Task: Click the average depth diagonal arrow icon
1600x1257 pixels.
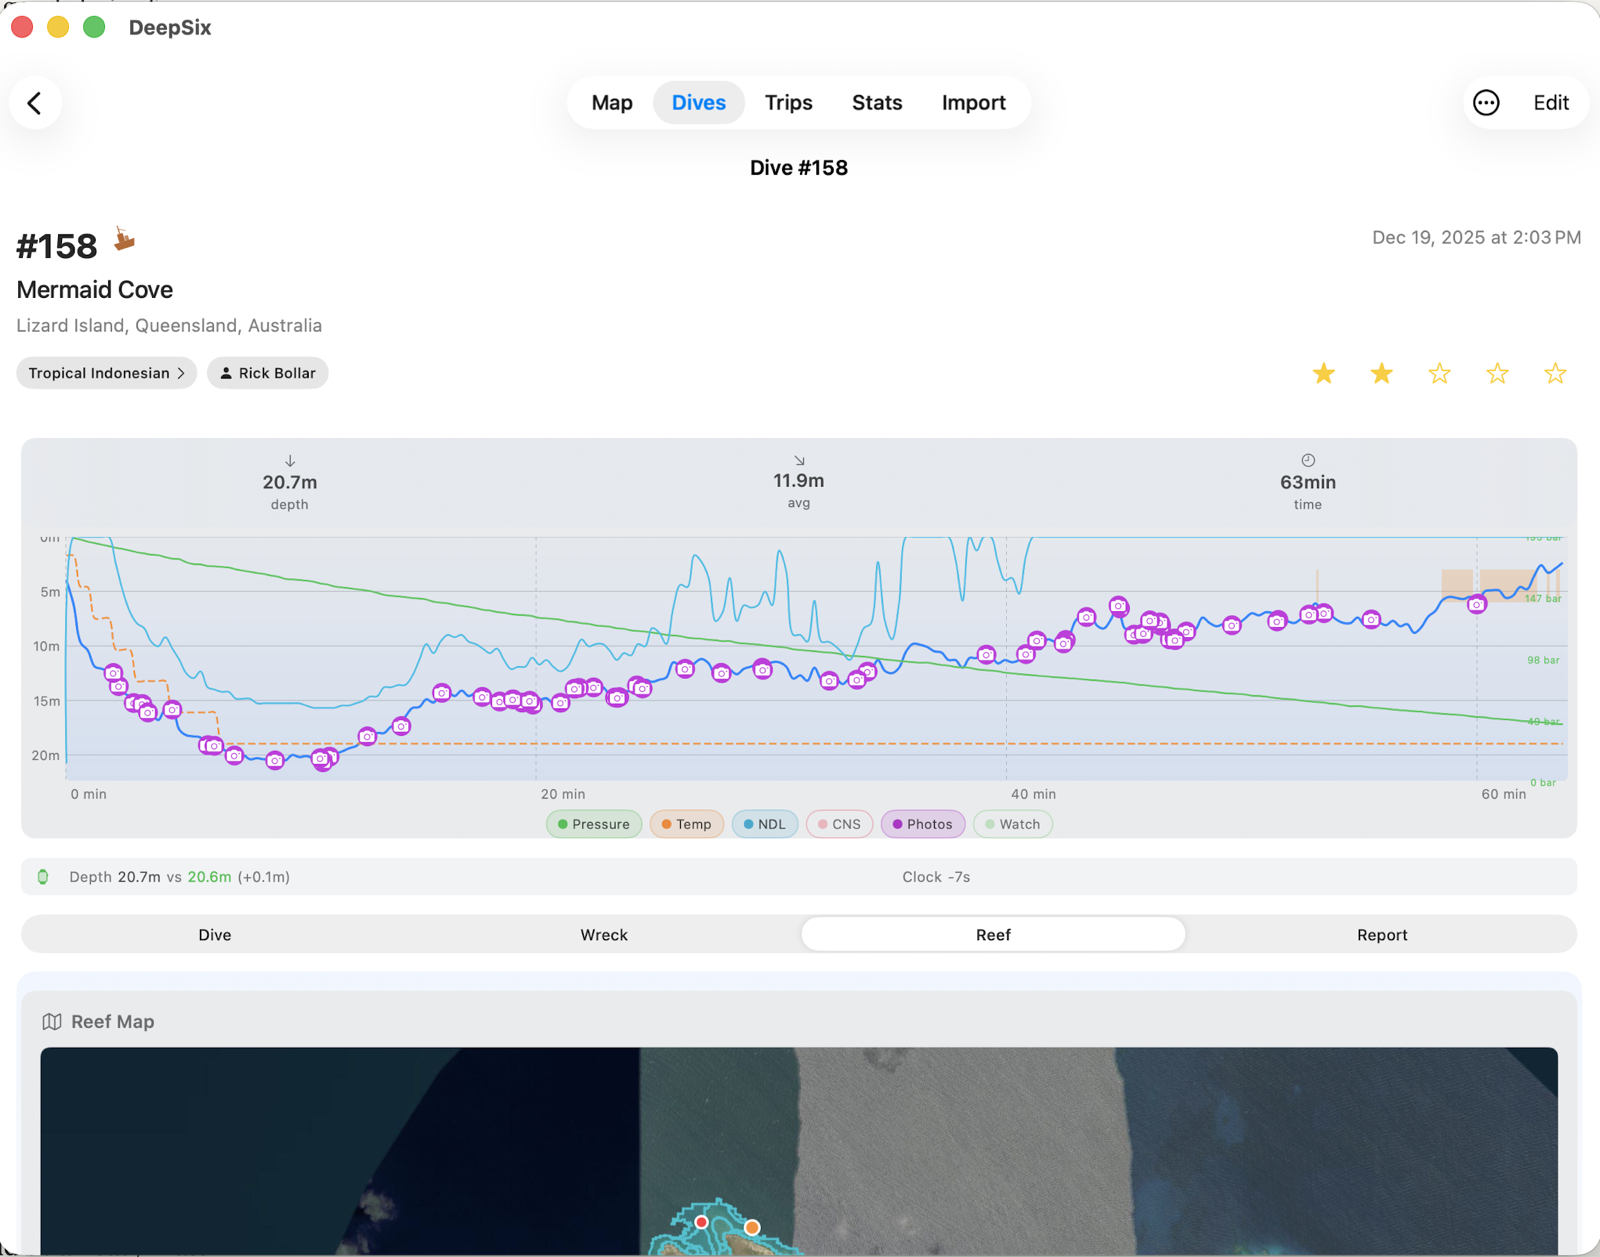Action: tap(799, 460)
